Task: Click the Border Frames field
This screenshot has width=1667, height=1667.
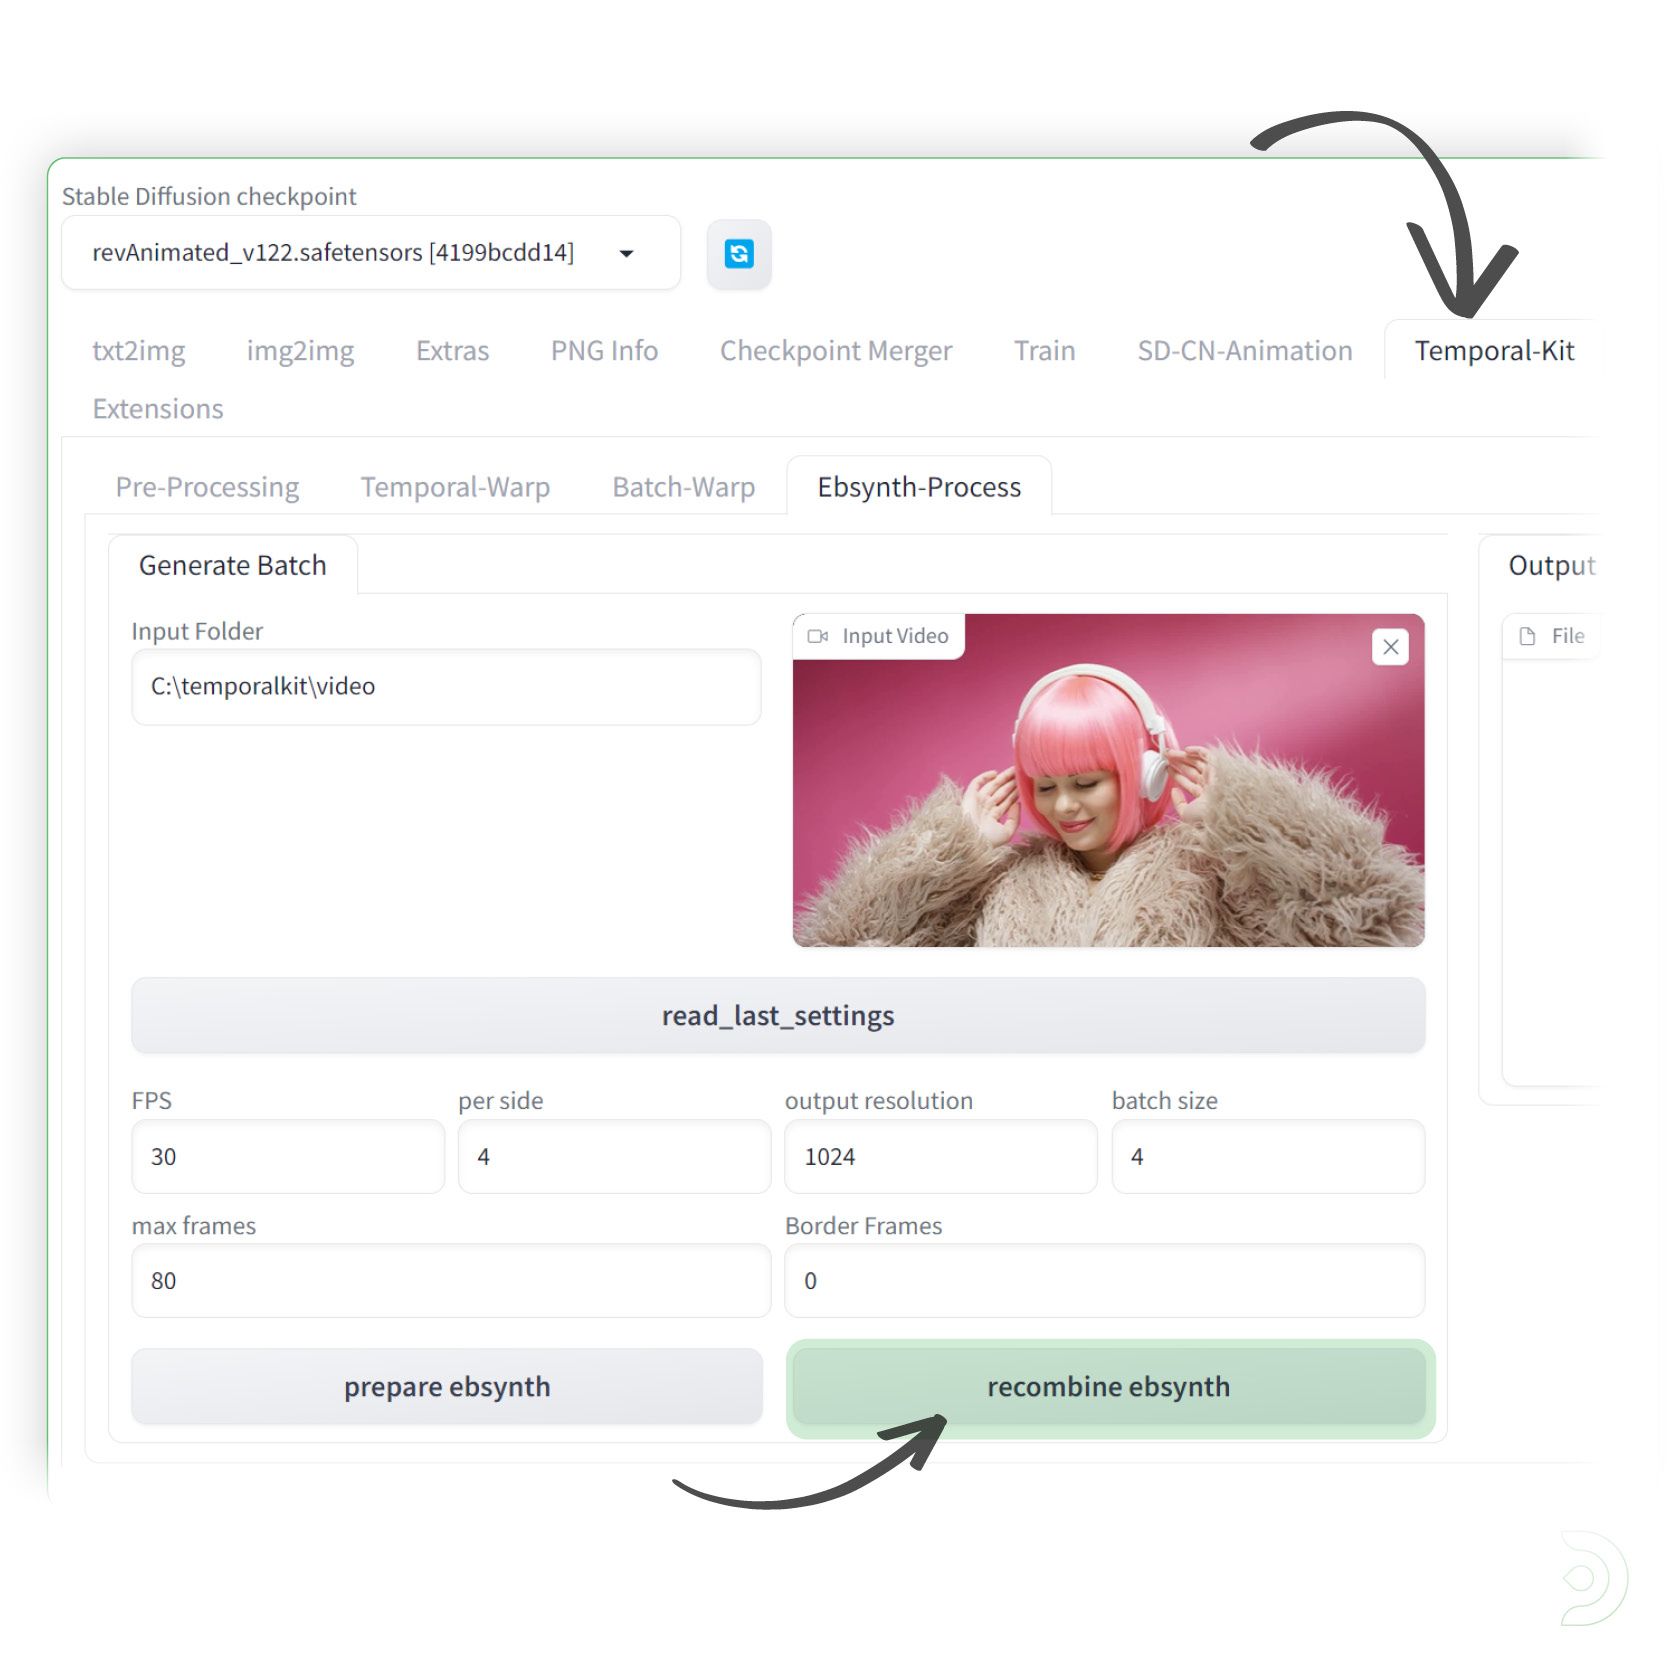Action: coord(1105,1281)
